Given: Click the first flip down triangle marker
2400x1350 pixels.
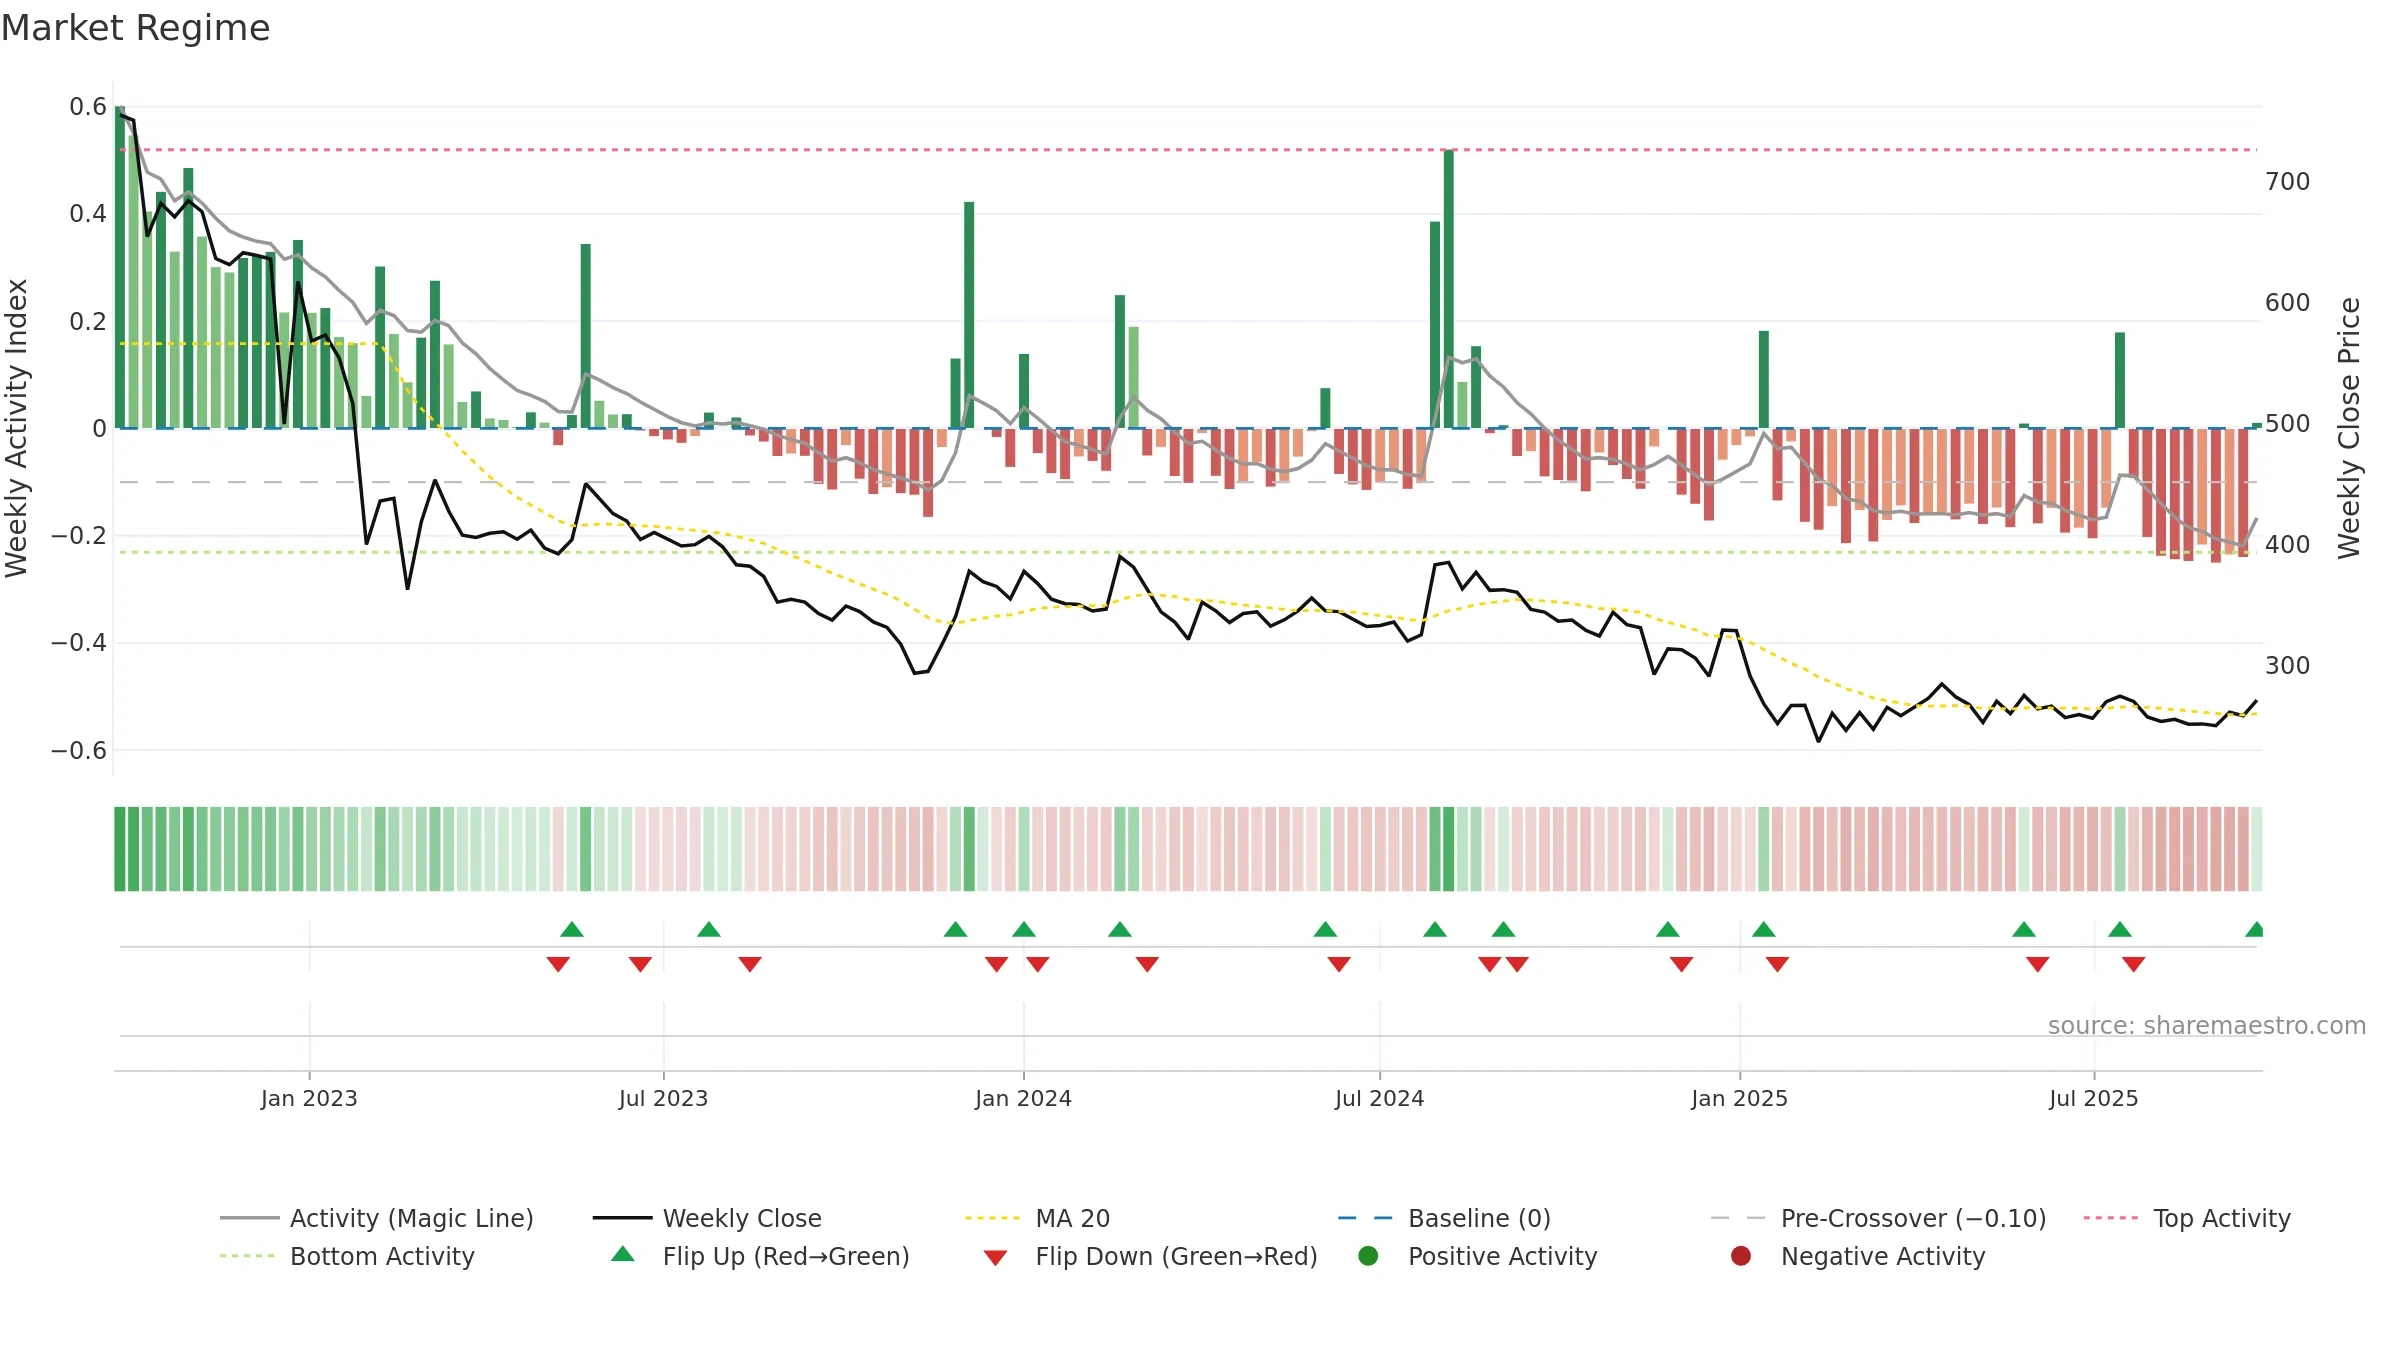Looking at the screenshot, I should [558, 964].
